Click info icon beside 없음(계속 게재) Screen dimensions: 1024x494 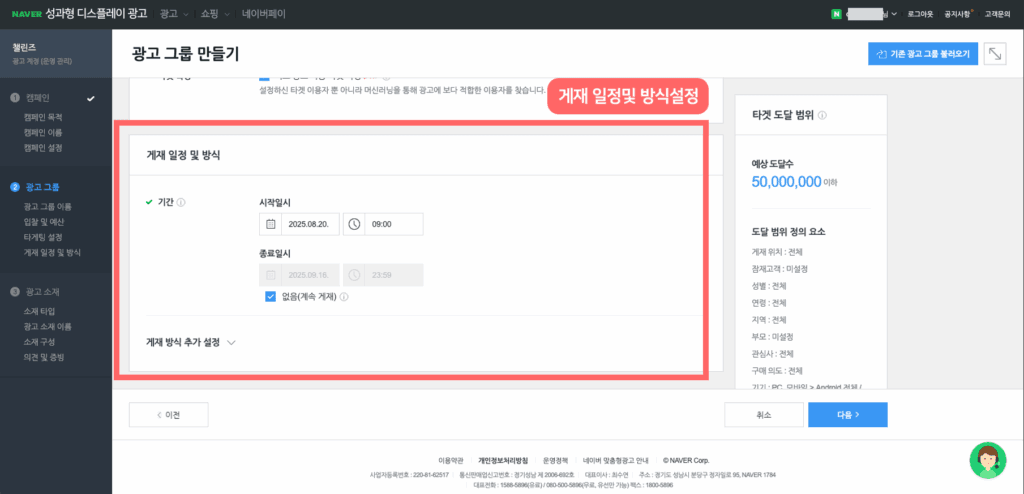(344, 297)
